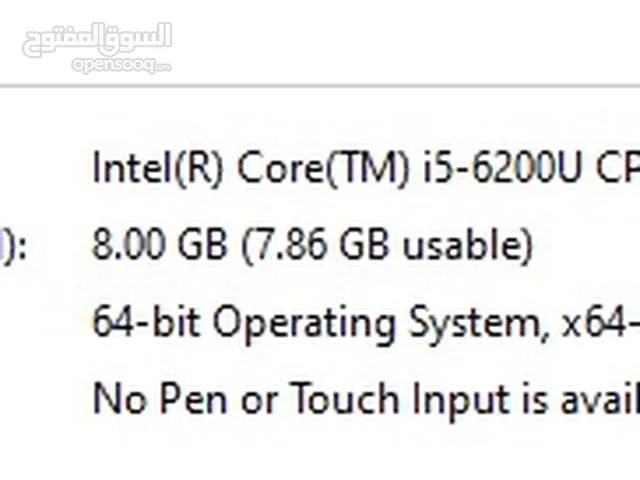Click the opensooq.com watermark text
Screen dimensions: 640x480
pos(121,65)
